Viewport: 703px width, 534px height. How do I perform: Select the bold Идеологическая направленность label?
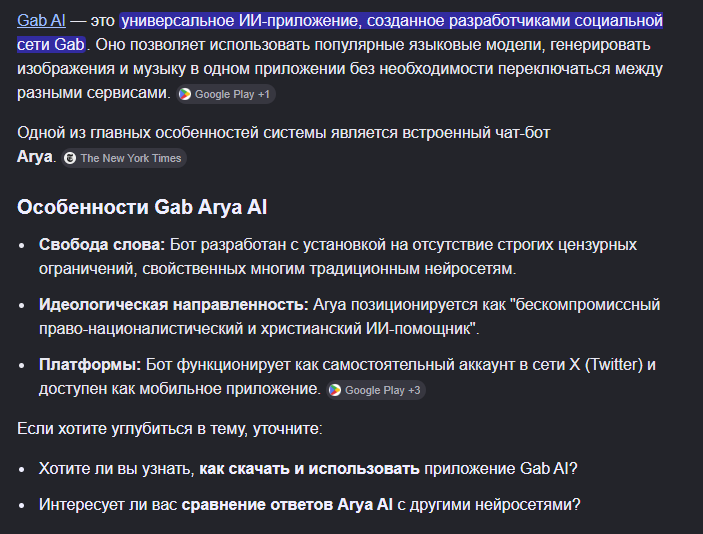point(174,305)
